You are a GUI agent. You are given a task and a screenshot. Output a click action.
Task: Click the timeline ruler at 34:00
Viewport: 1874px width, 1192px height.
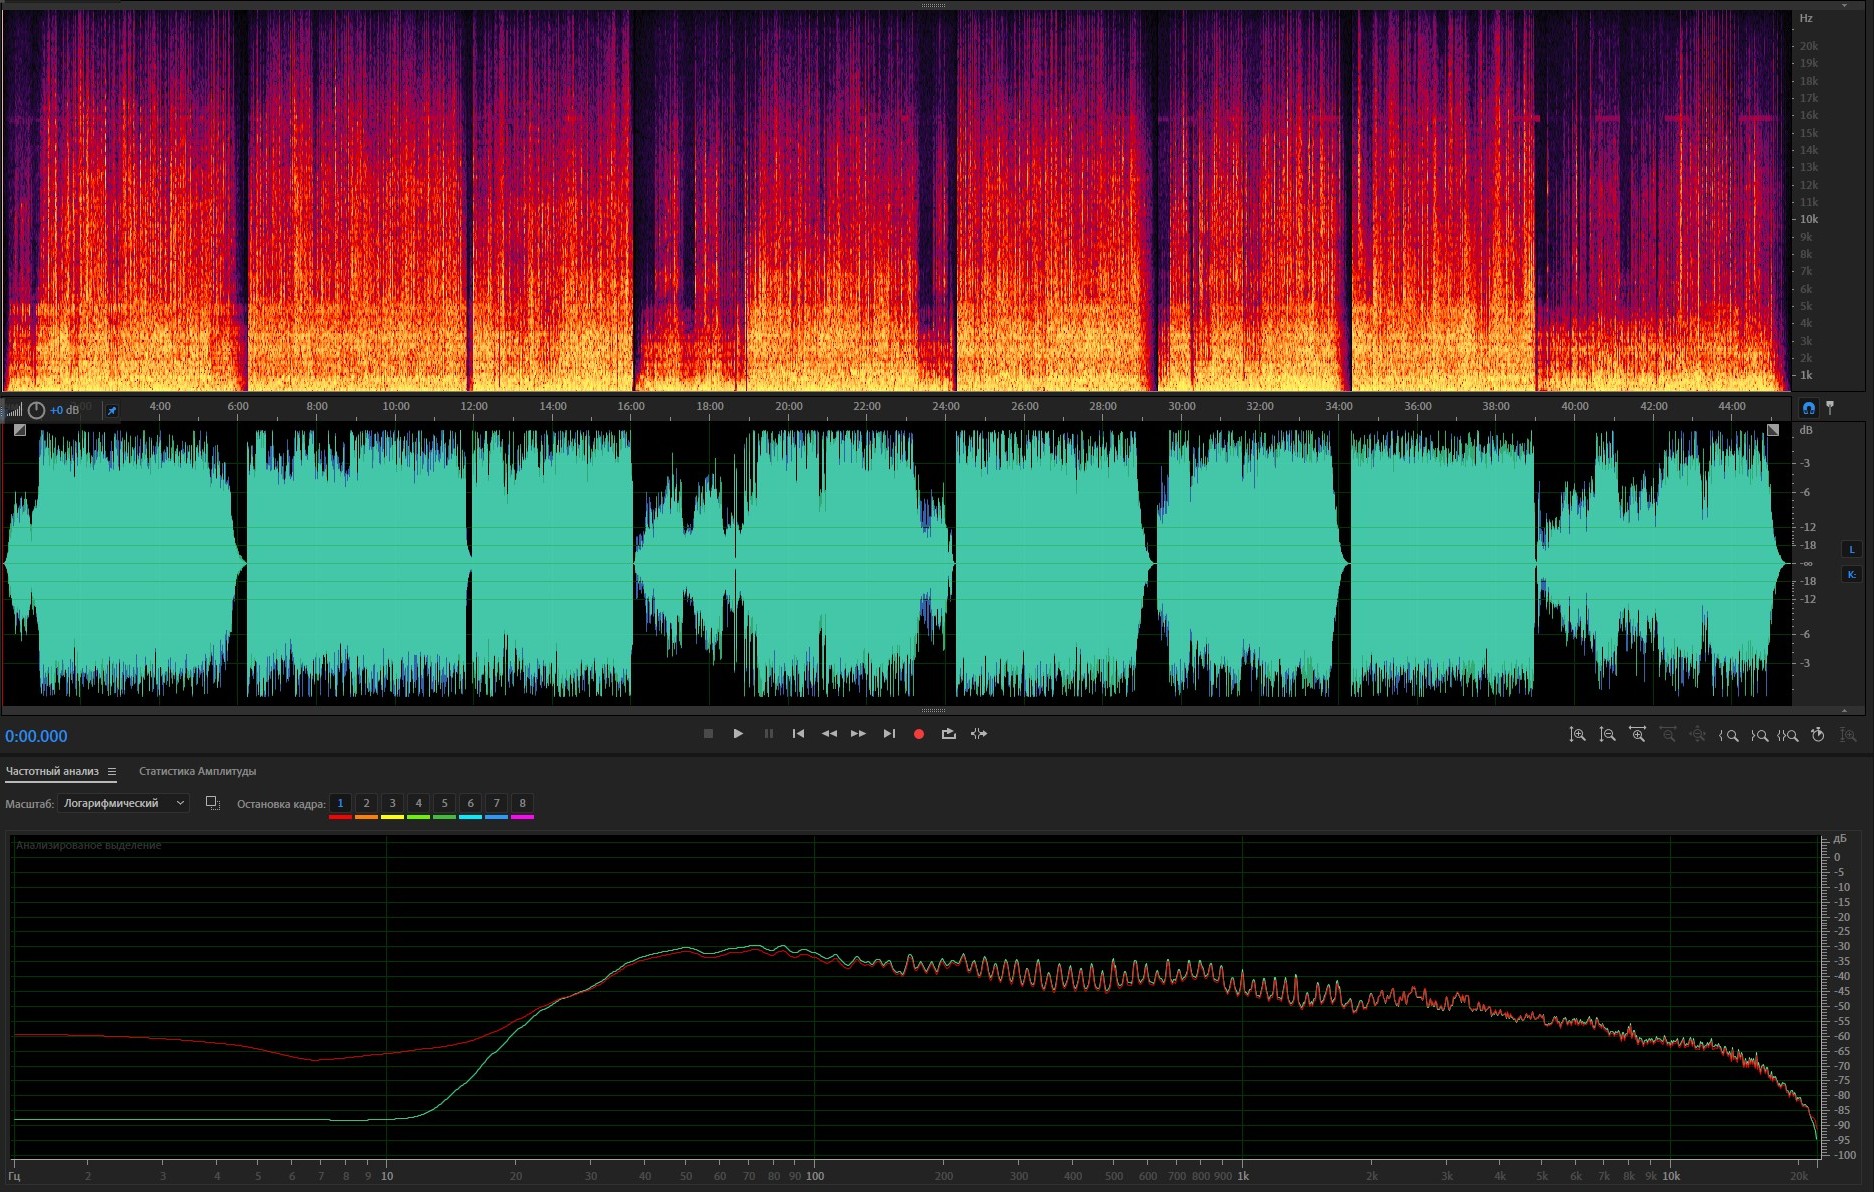(x=1339, y=406)
